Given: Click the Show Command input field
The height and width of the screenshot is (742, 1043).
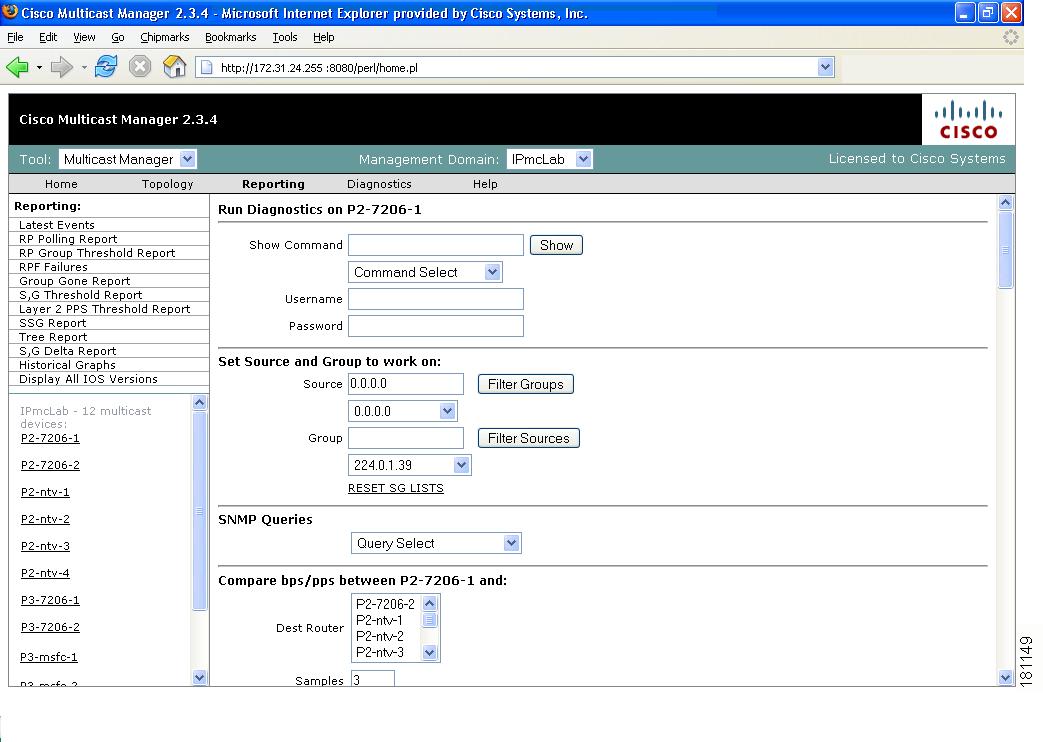Looking at the screenshot, I should 436,245.
